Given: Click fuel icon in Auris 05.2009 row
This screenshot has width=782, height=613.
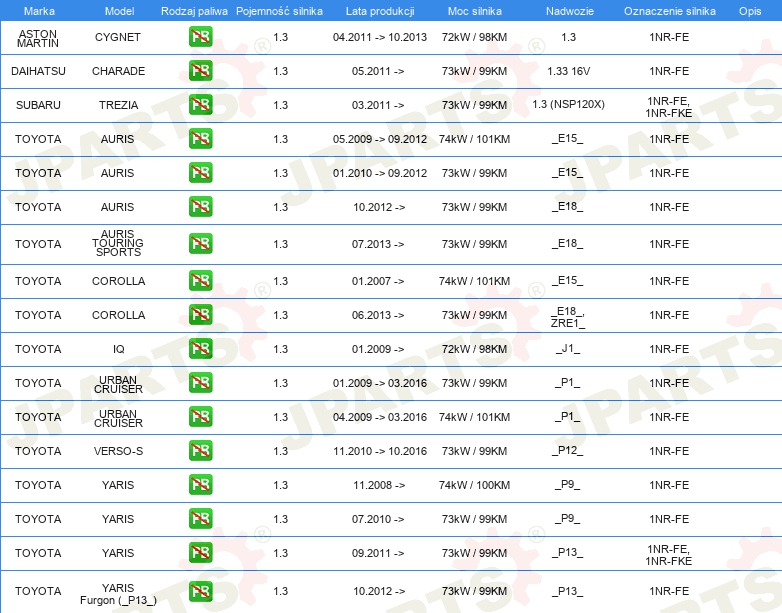Looking at the screenshot, I should (200, 139).
